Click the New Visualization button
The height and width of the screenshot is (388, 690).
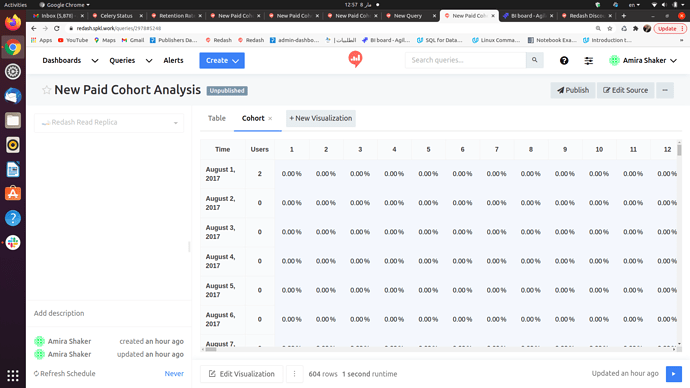tap(321, 118)
